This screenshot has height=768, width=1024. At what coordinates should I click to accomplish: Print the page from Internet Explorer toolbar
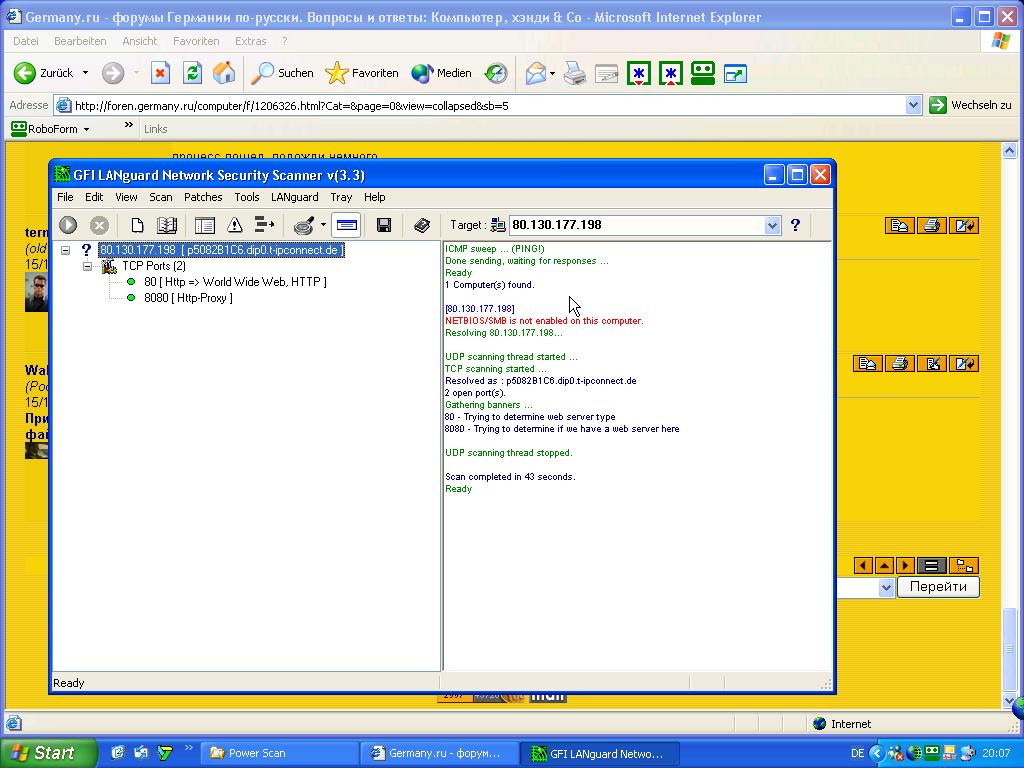(x=575, y=73)
